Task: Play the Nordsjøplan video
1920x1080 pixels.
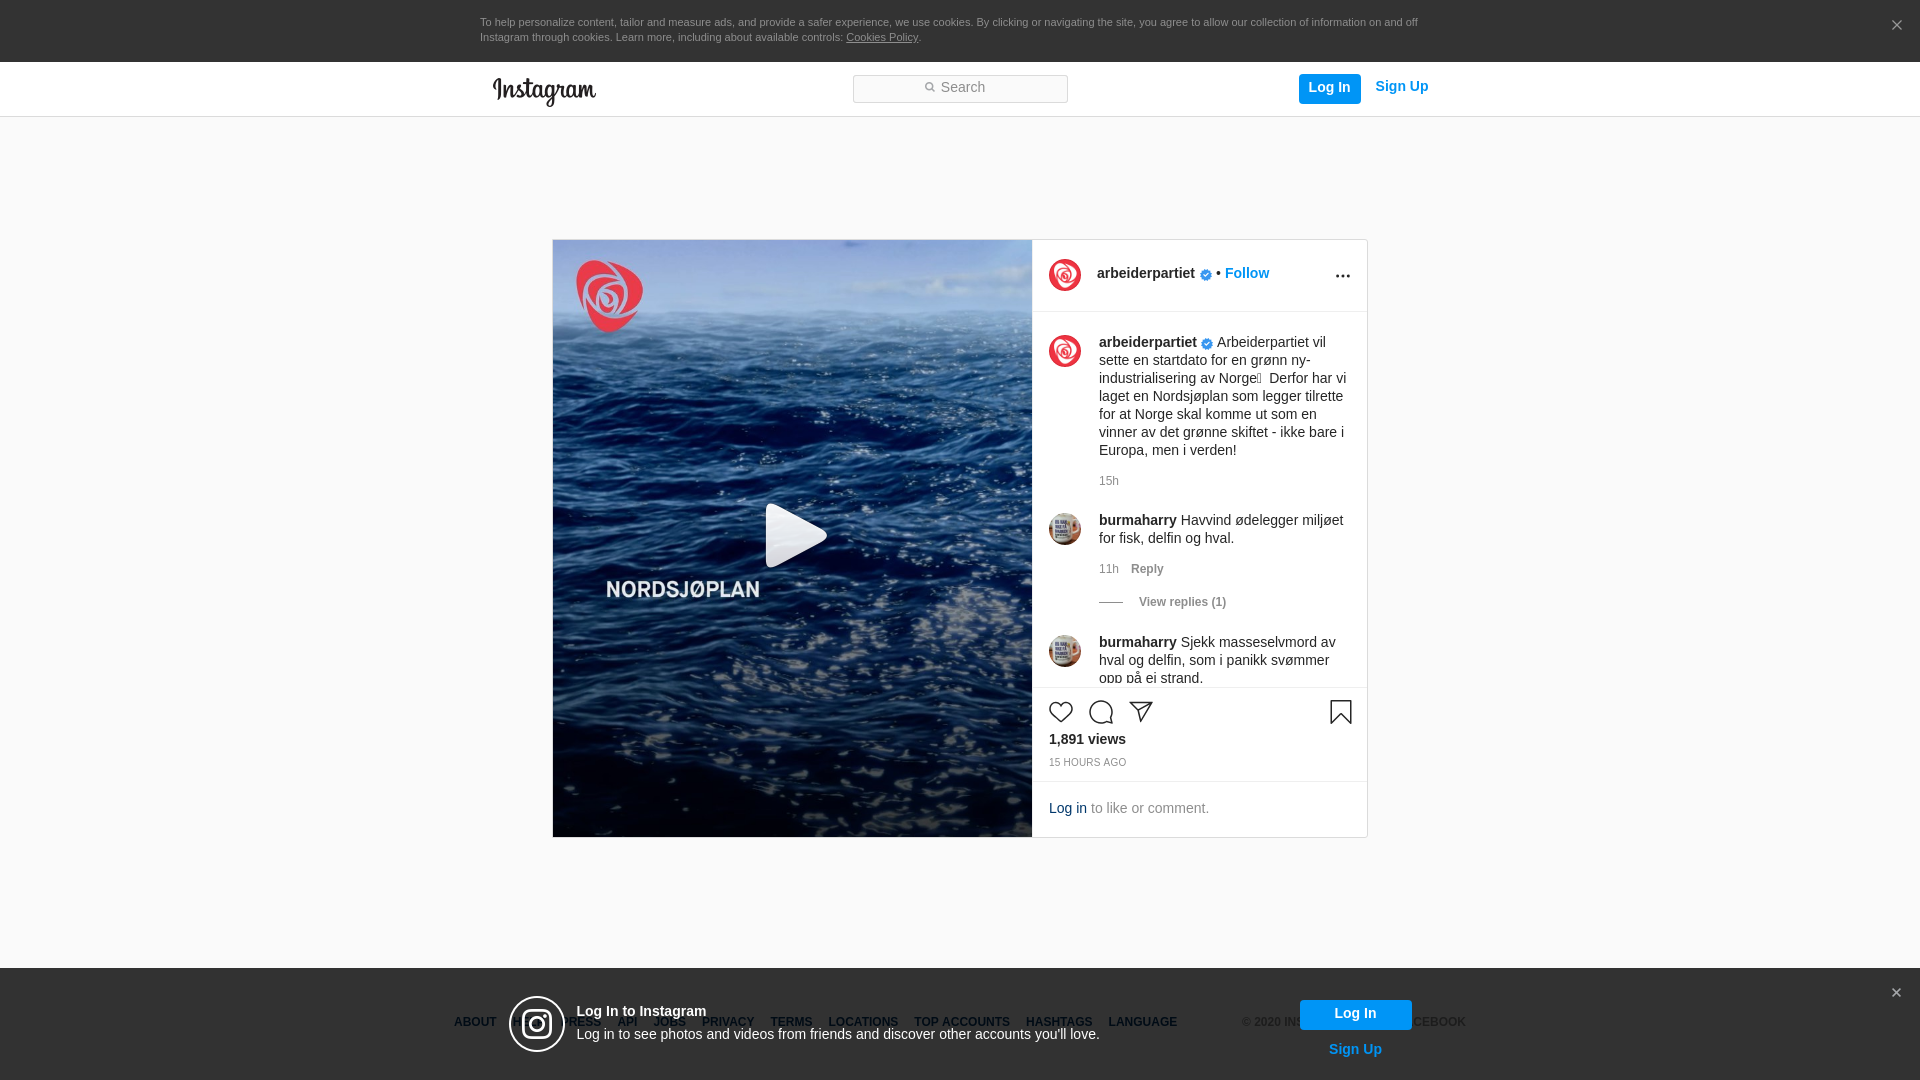Action: 794,536
